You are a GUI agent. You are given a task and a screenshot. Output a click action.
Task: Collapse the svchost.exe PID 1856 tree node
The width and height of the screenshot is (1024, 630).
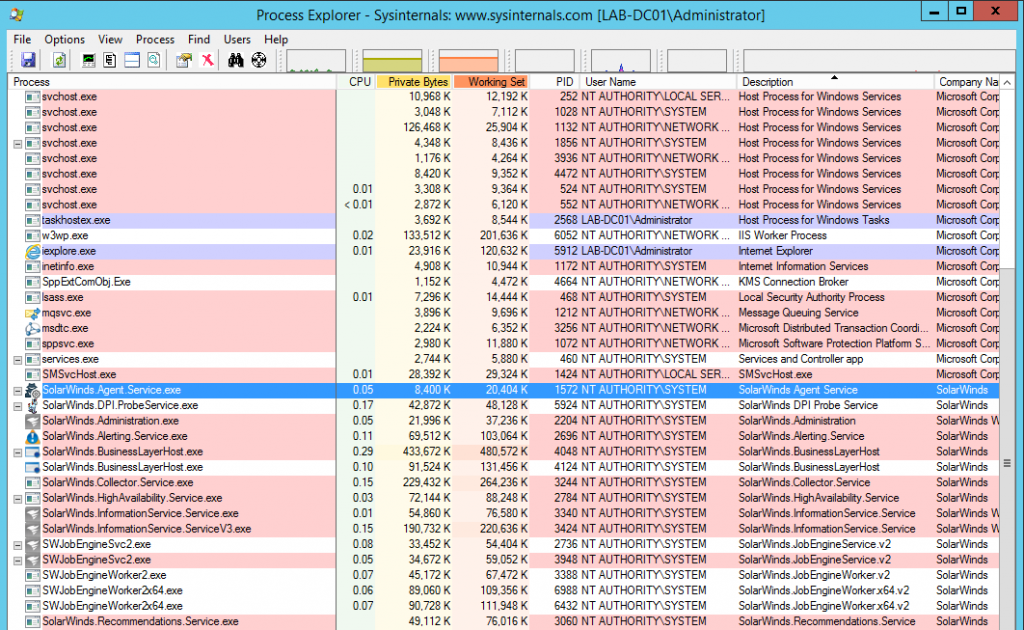click(18, 144)
